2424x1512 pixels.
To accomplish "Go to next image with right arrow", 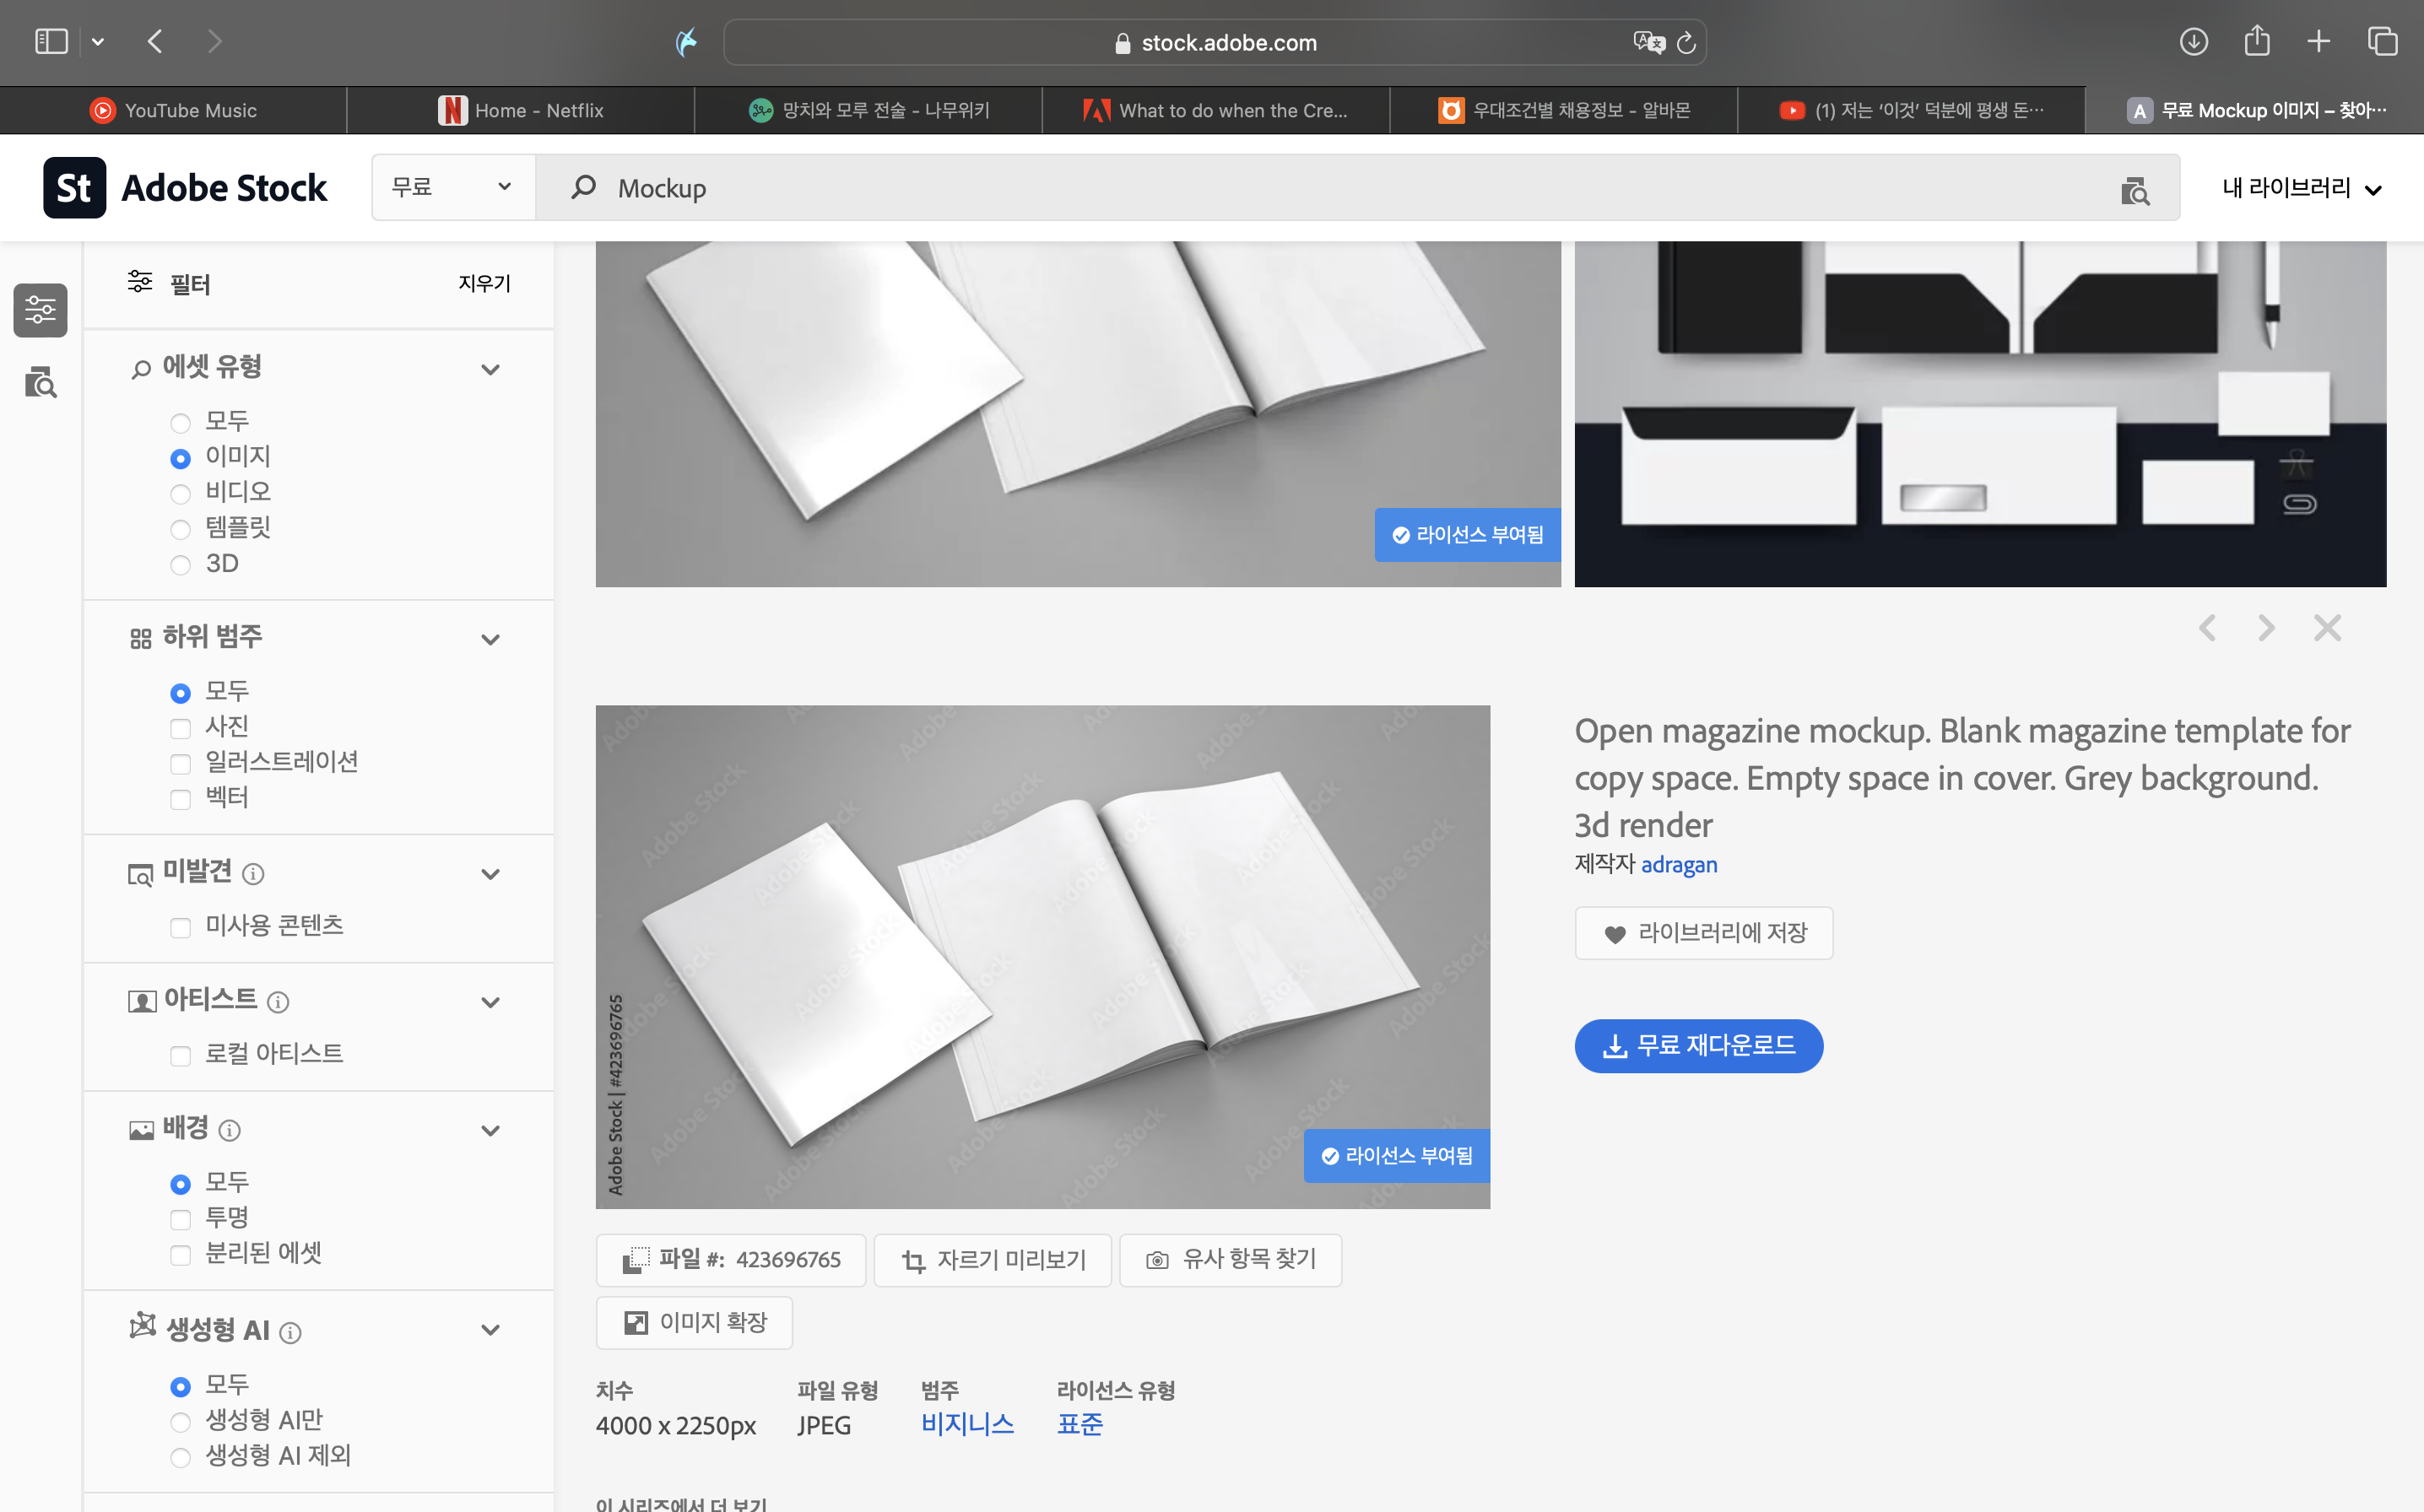I will click(2266, 628).
